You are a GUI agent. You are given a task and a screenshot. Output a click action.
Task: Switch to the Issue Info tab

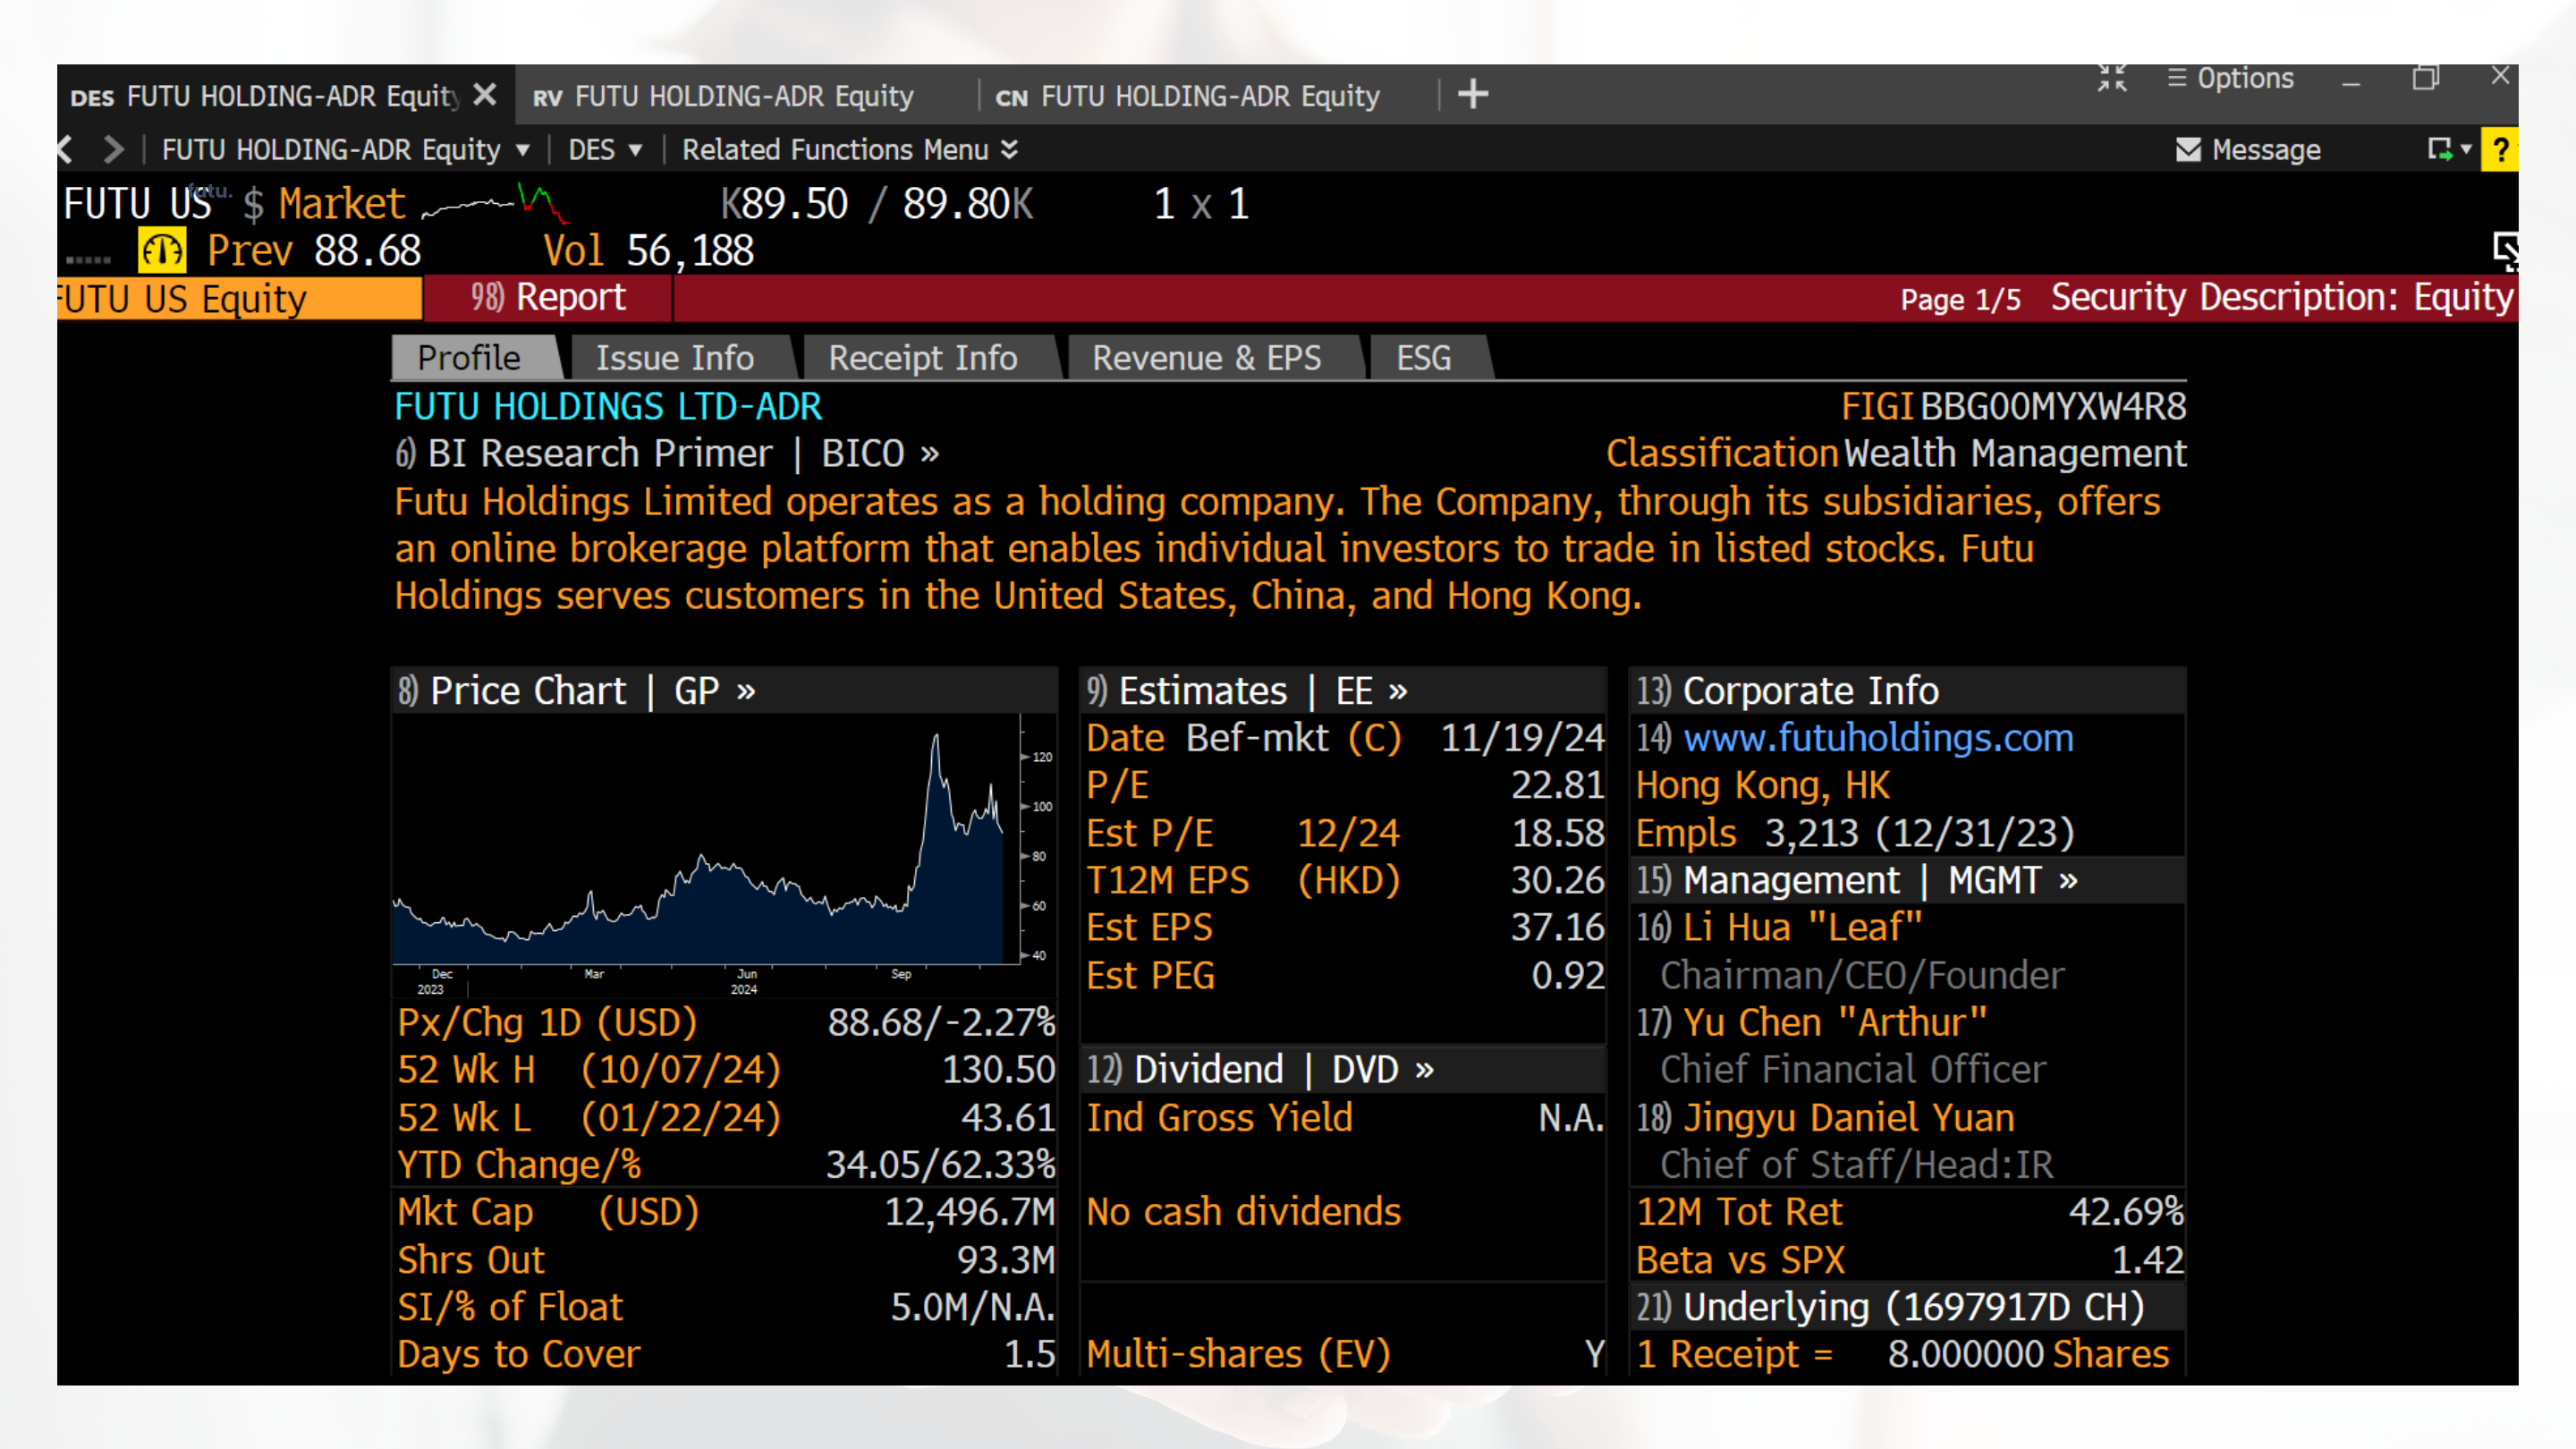point(675,358)
